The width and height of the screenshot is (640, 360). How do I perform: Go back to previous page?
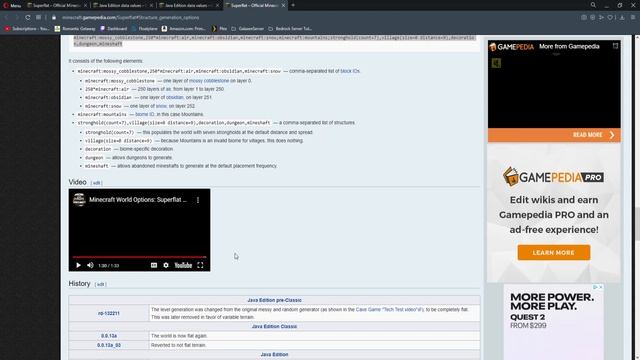coord(6,18)
